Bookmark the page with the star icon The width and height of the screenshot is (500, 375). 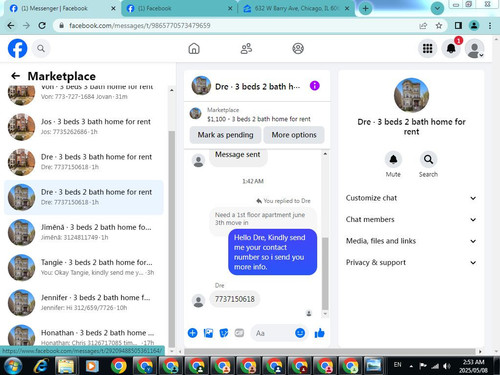[x=439, y=25]
